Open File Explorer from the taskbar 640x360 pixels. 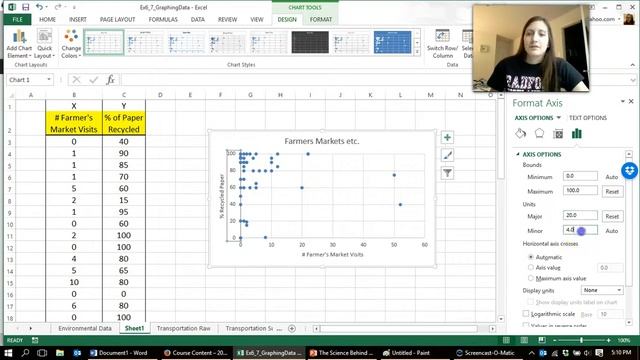coord(60,353)
